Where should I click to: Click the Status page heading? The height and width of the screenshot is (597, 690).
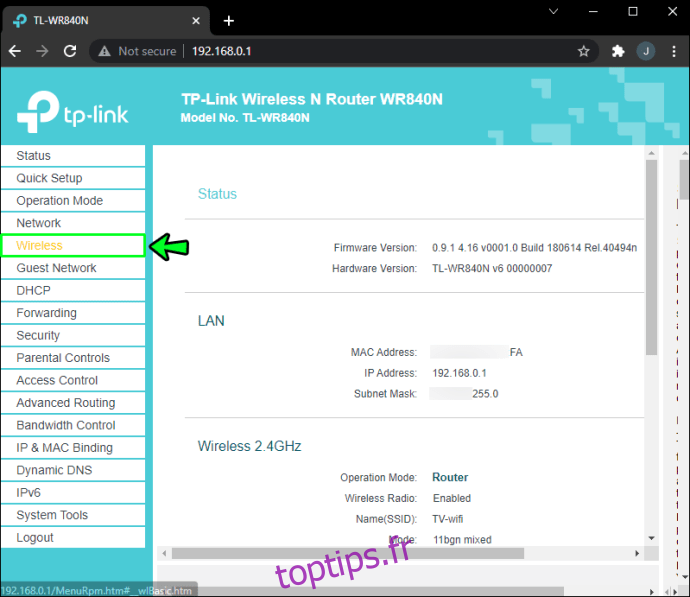click(x=217, y=194)
